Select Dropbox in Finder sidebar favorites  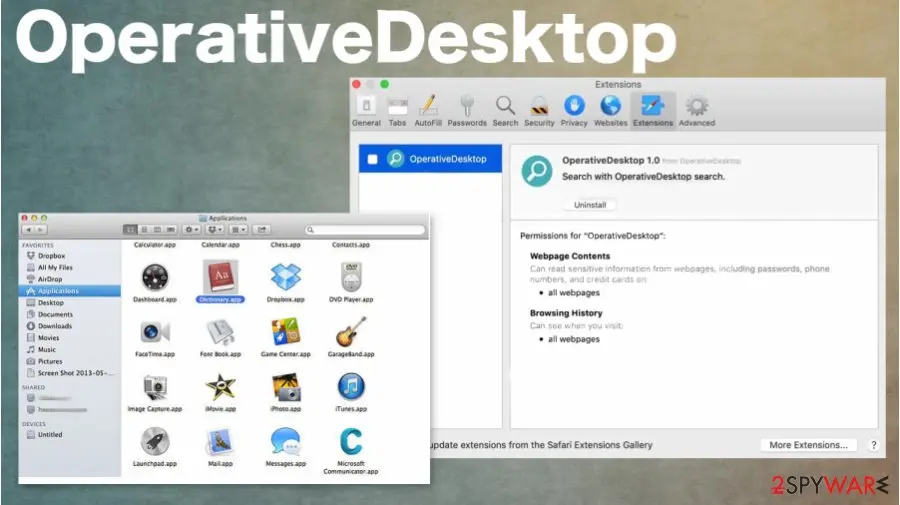coord(52,256)
